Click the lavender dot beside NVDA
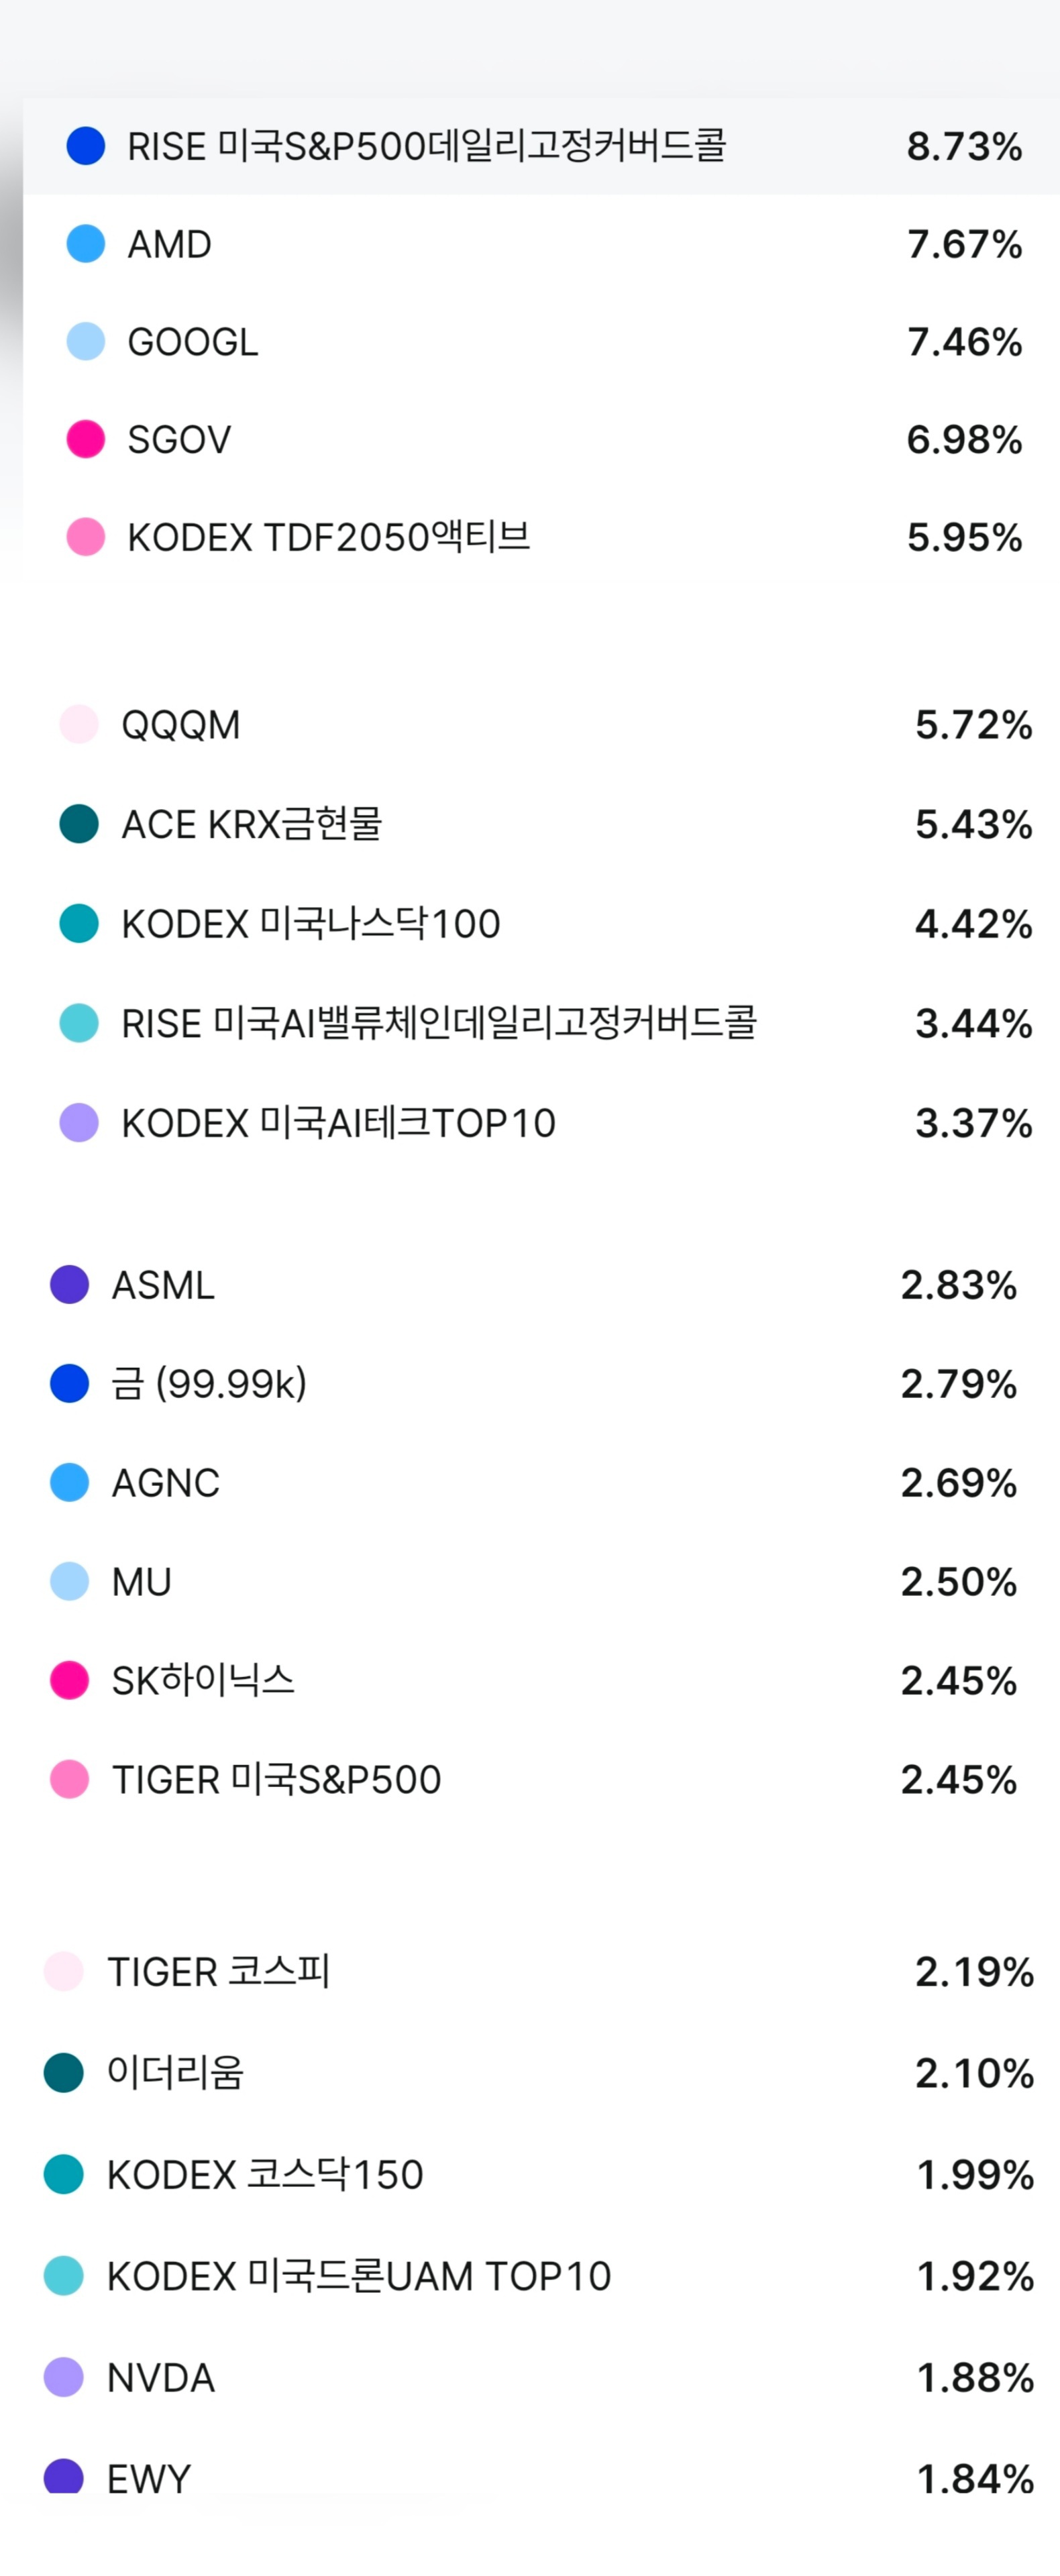1060x2576 pixels. click(64, 2377)
